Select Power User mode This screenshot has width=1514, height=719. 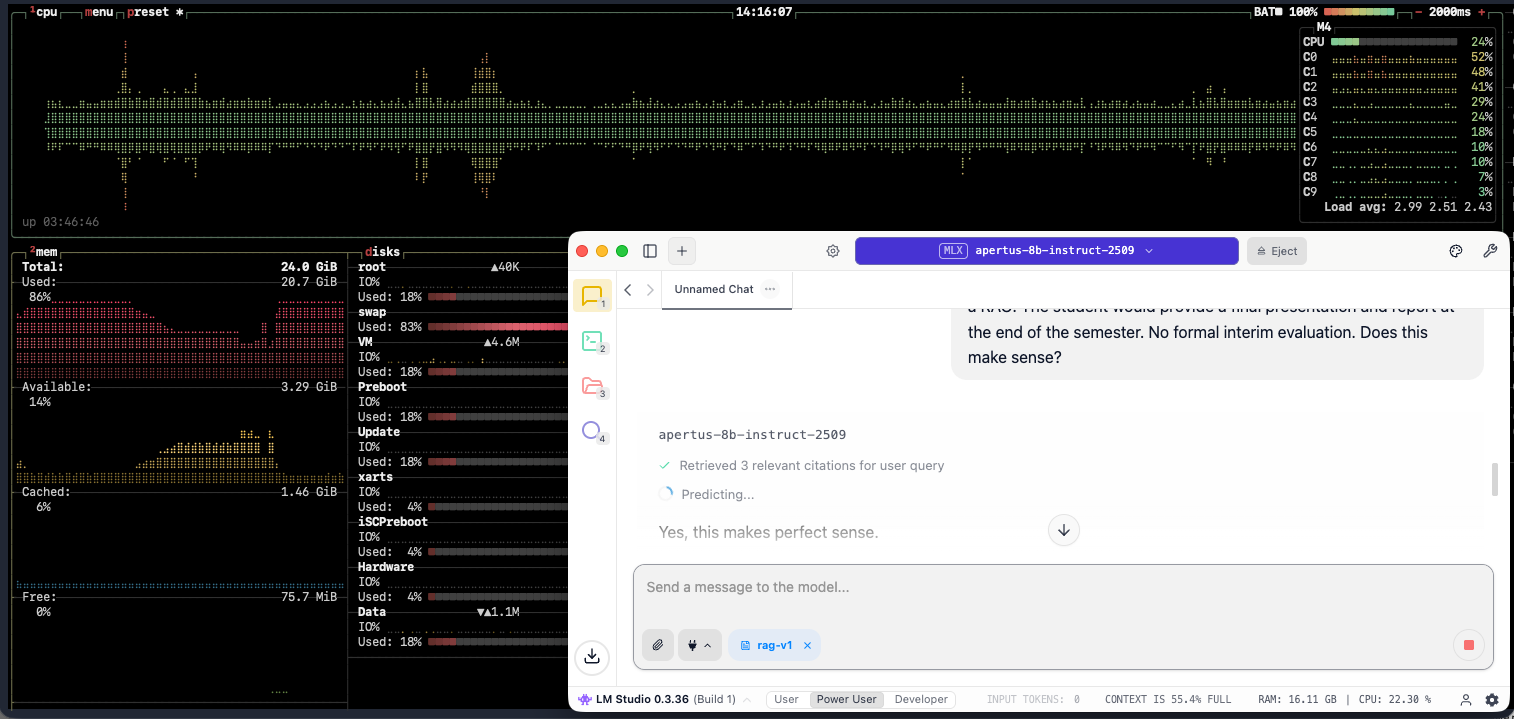coord(846,699)
